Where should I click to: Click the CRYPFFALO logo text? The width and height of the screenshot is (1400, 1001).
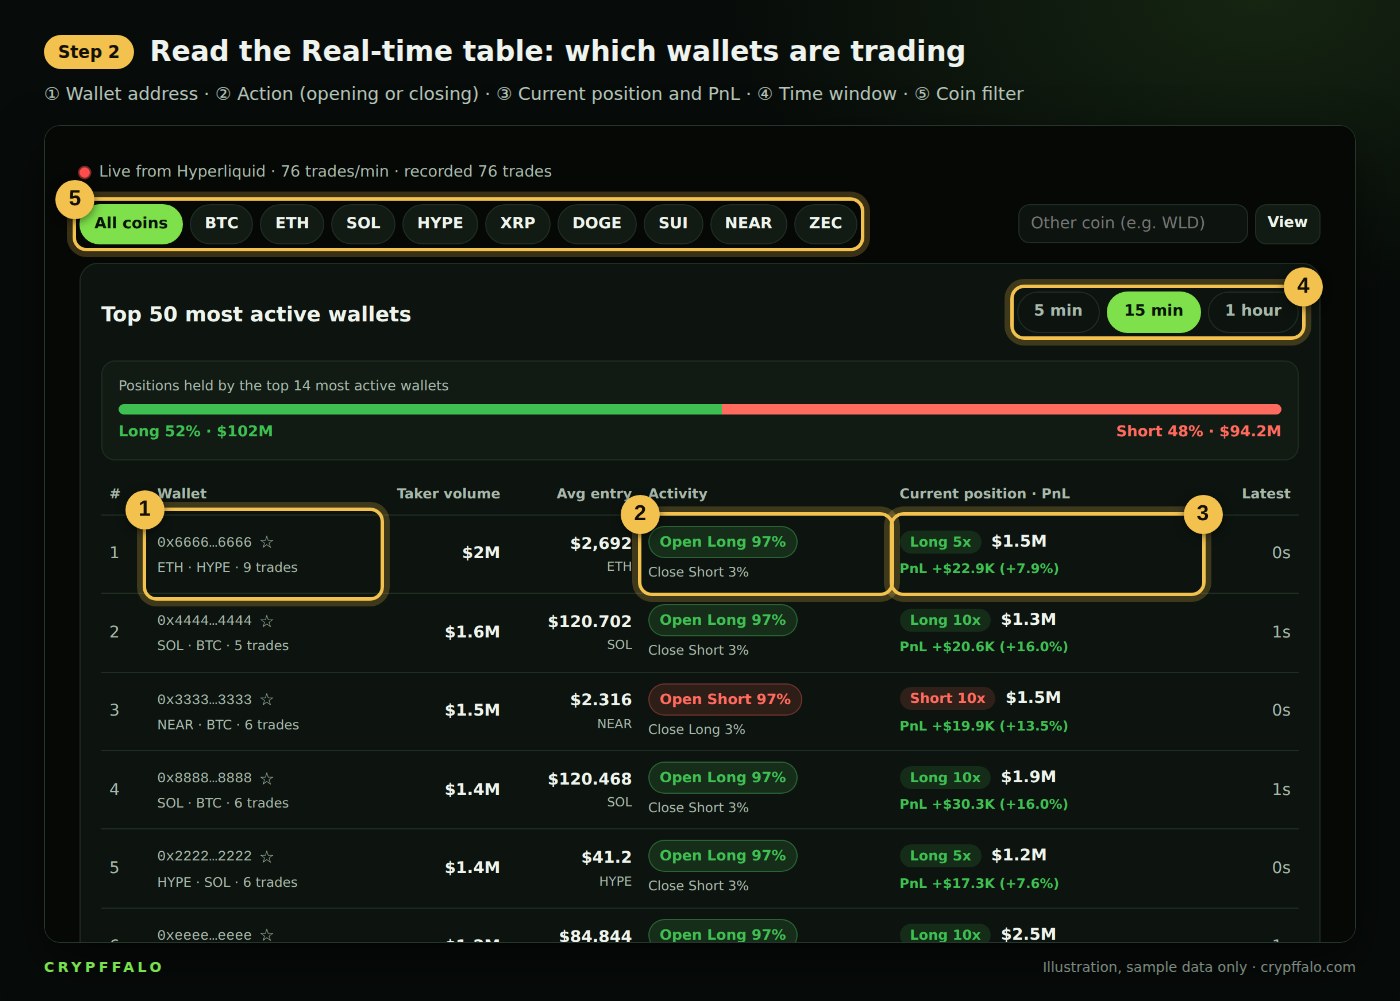click(x=103, y=967)
